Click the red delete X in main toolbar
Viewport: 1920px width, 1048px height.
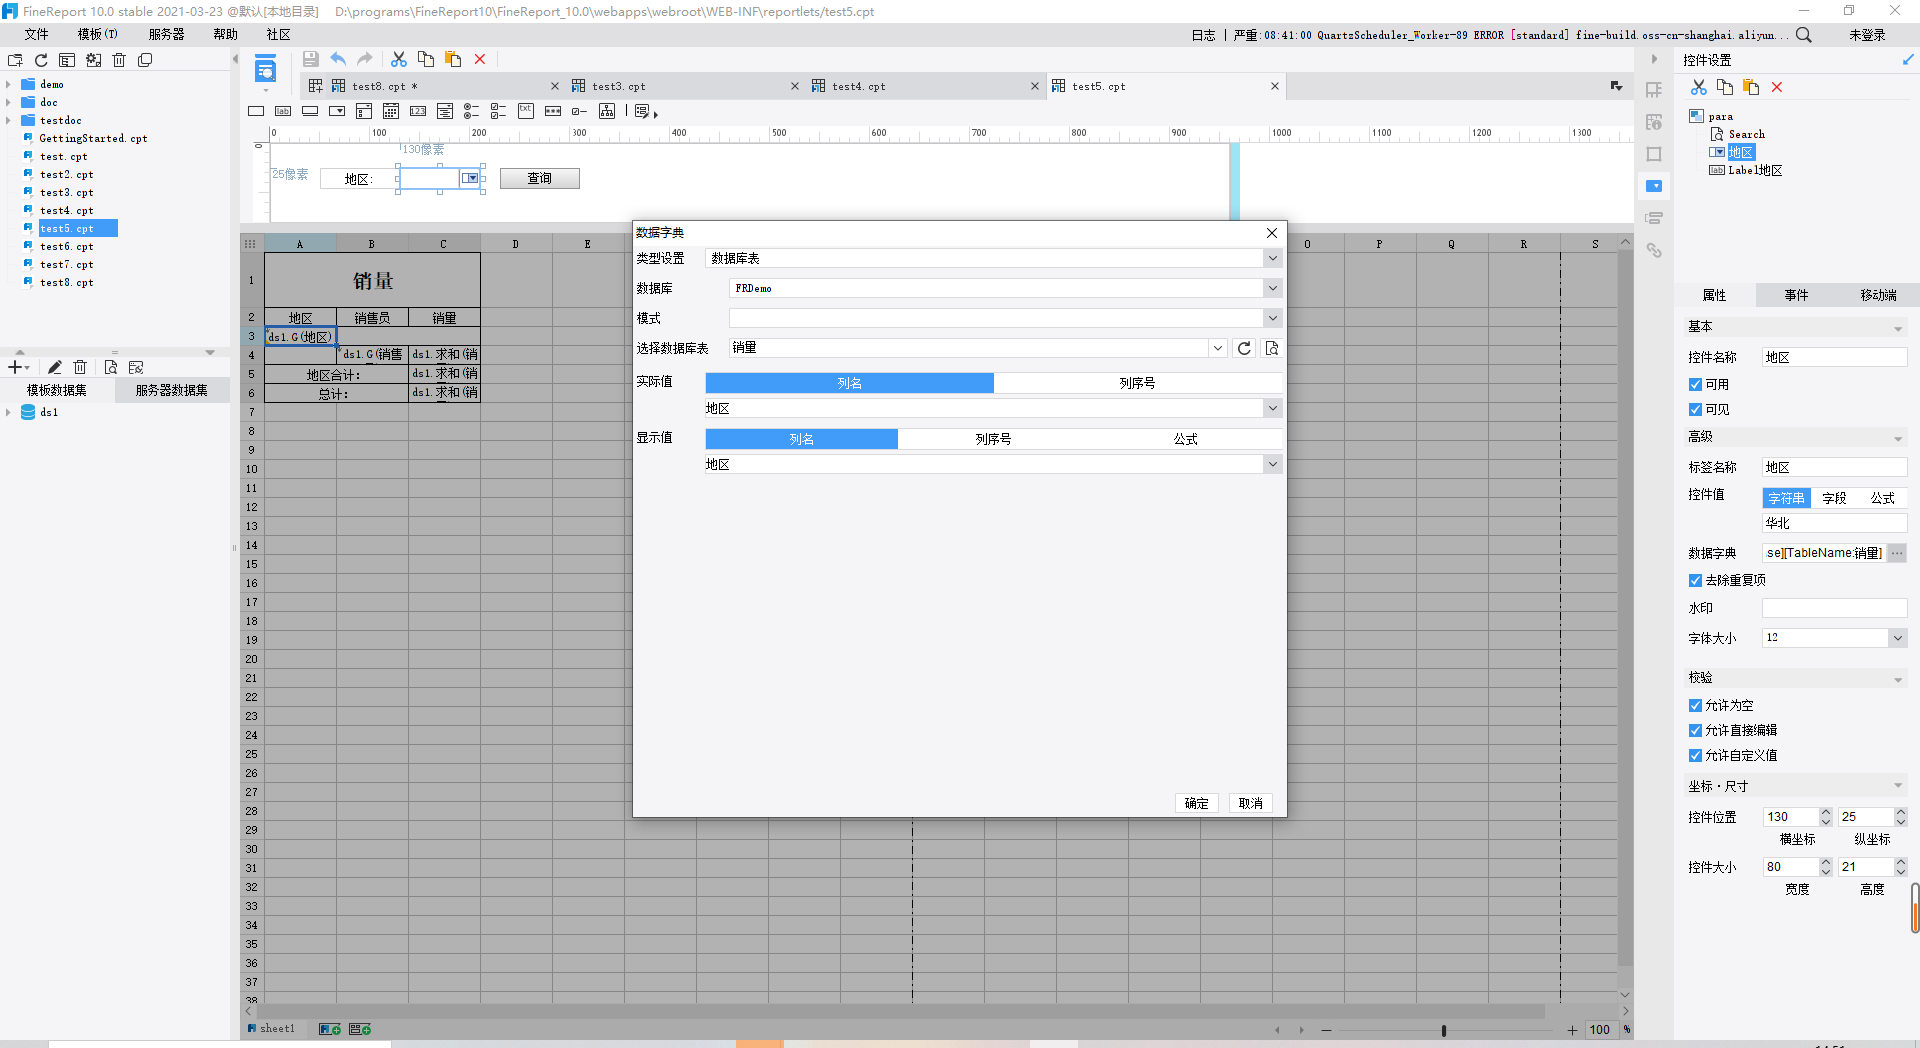click(x=480, y=59)
